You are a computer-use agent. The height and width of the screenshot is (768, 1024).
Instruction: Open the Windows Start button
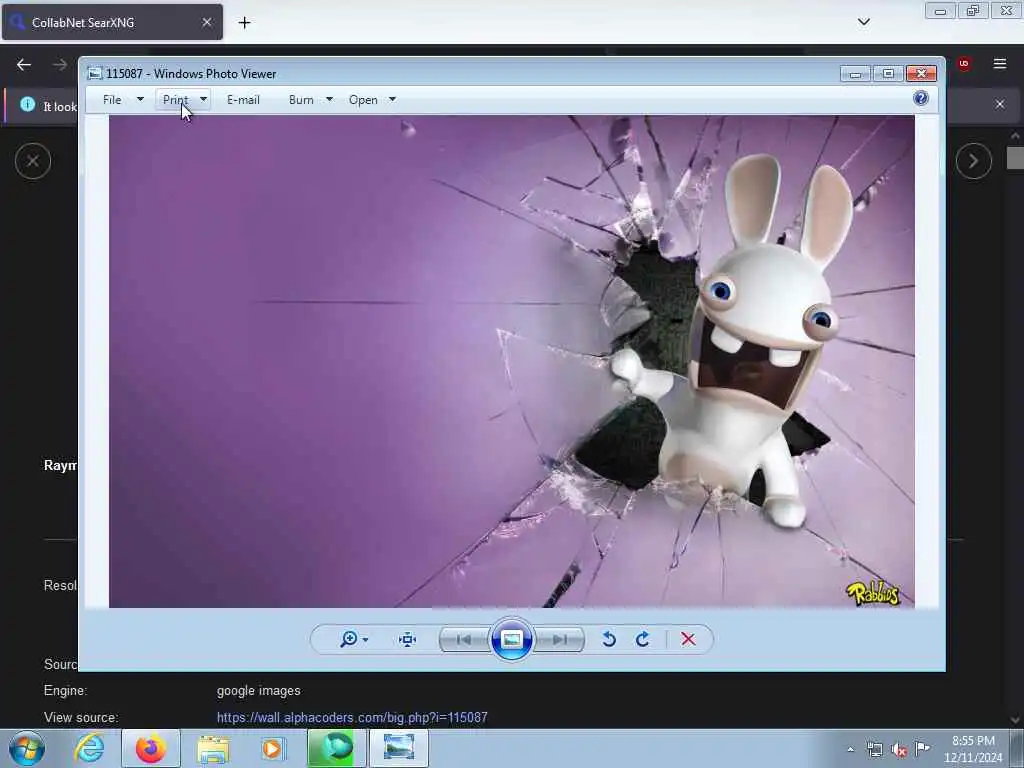27,748
